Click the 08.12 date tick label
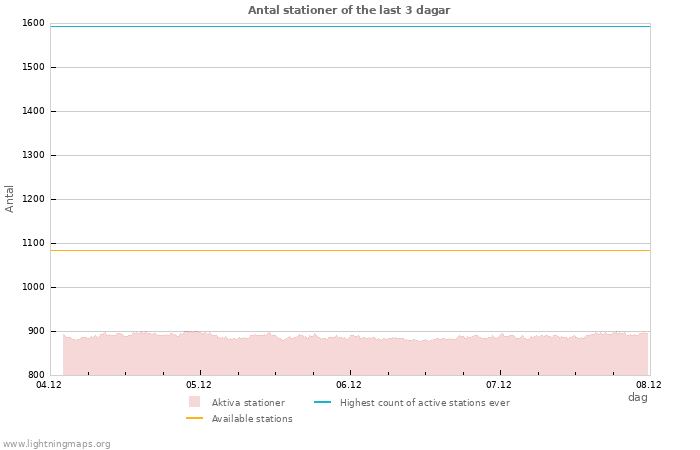 (x=649, y=384)
